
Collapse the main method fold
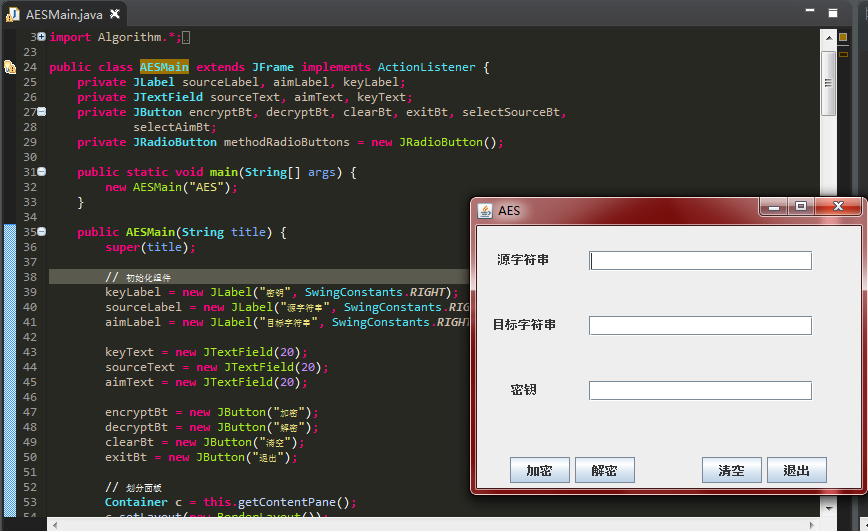[42, 172]
